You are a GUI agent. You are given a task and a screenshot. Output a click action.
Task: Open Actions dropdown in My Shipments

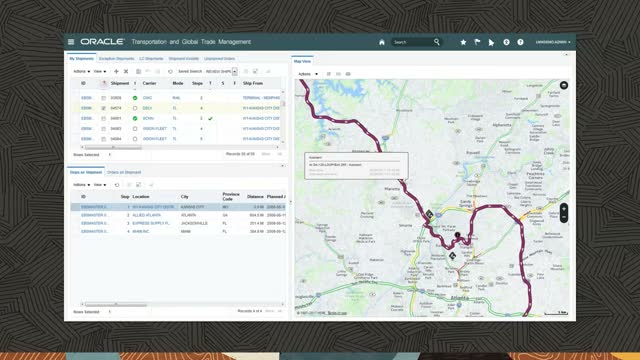click(x=82, y=71)
